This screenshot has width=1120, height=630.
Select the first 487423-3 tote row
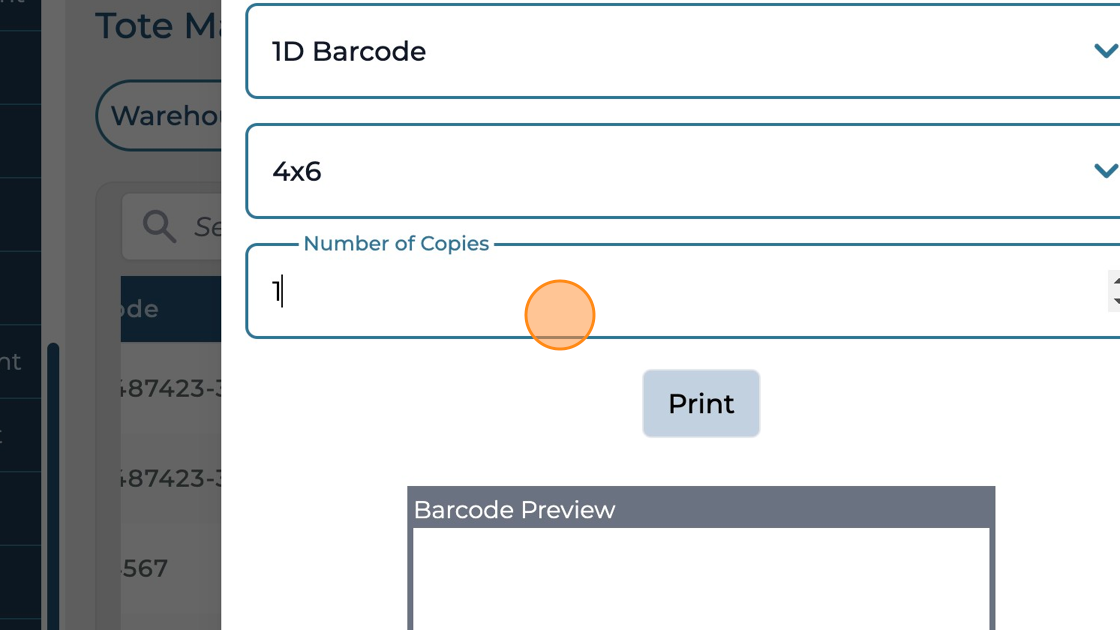point(170,388)
